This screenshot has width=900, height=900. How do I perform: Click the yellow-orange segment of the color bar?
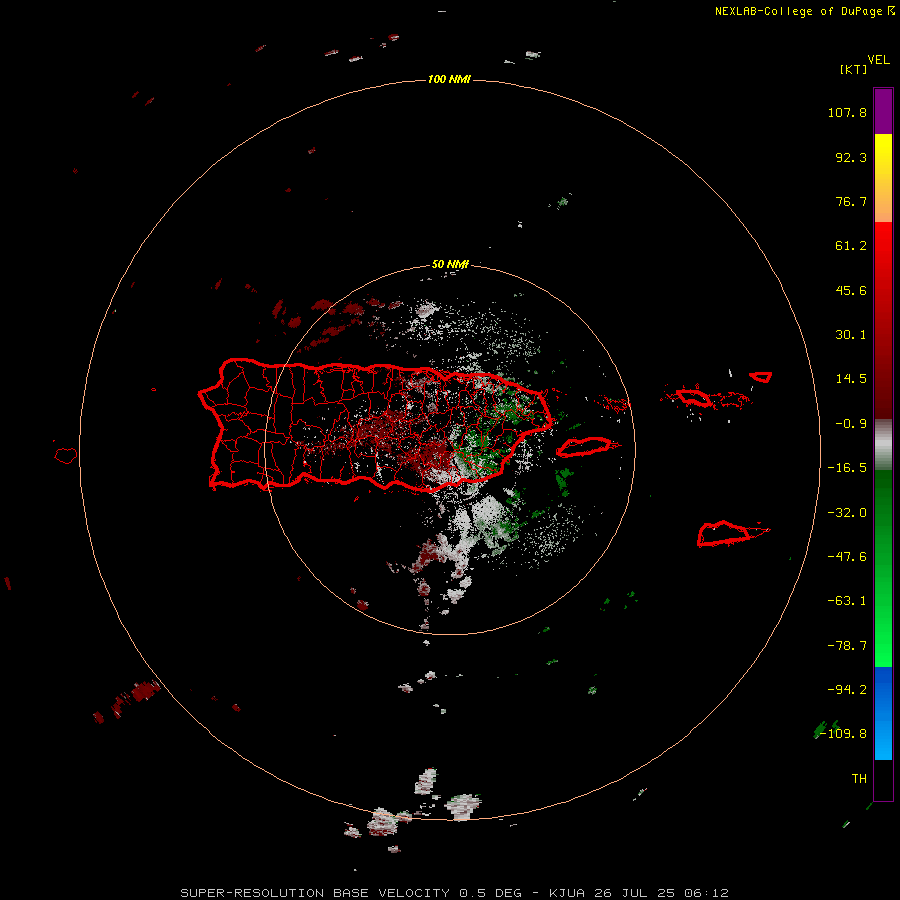[x=883, y=178]
